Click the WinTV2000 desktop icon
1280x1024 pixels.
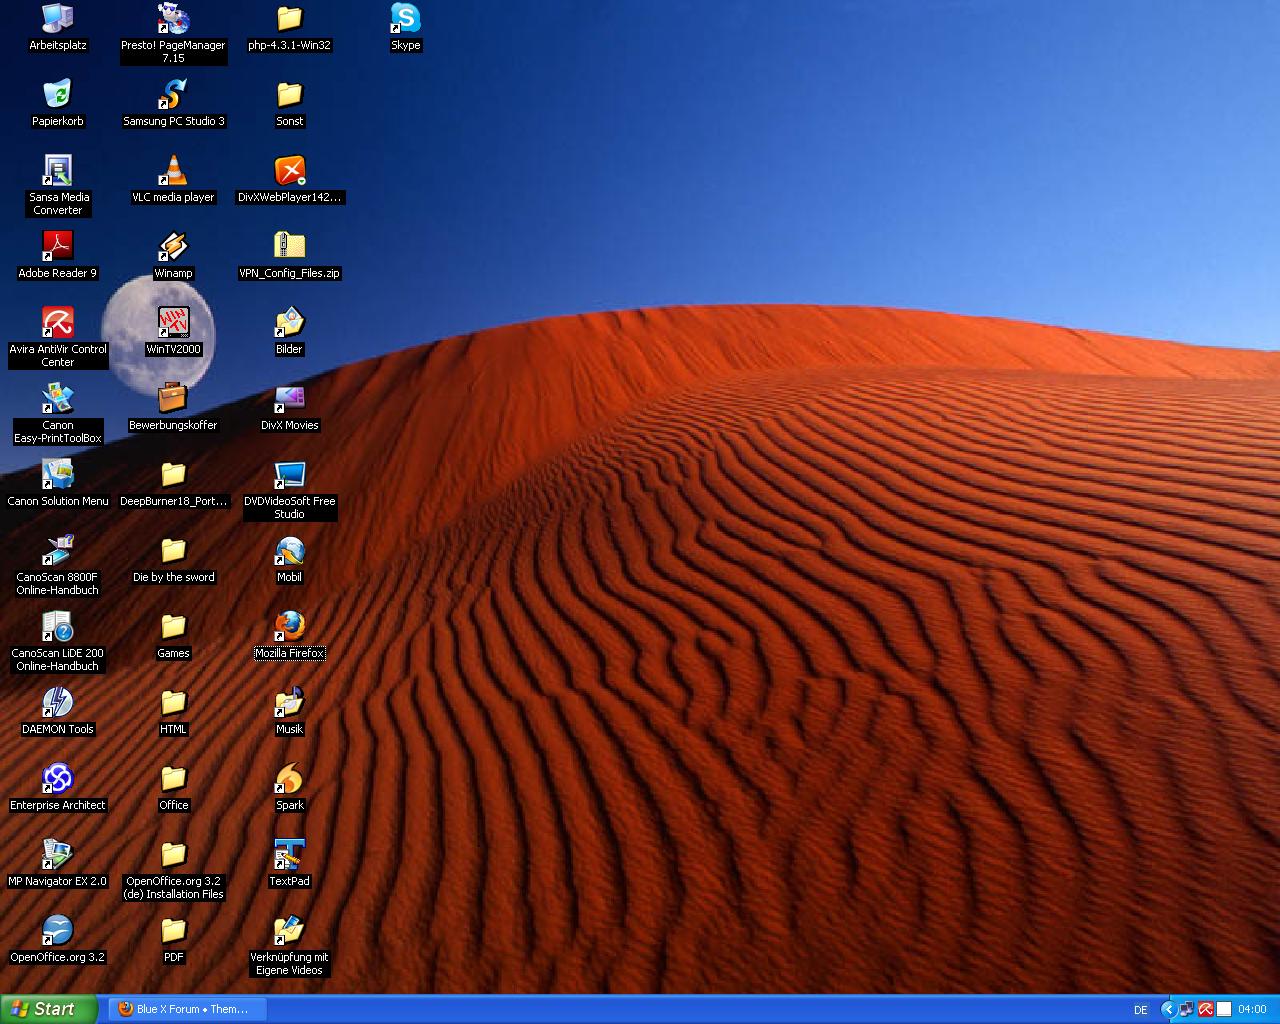point(173,323)
